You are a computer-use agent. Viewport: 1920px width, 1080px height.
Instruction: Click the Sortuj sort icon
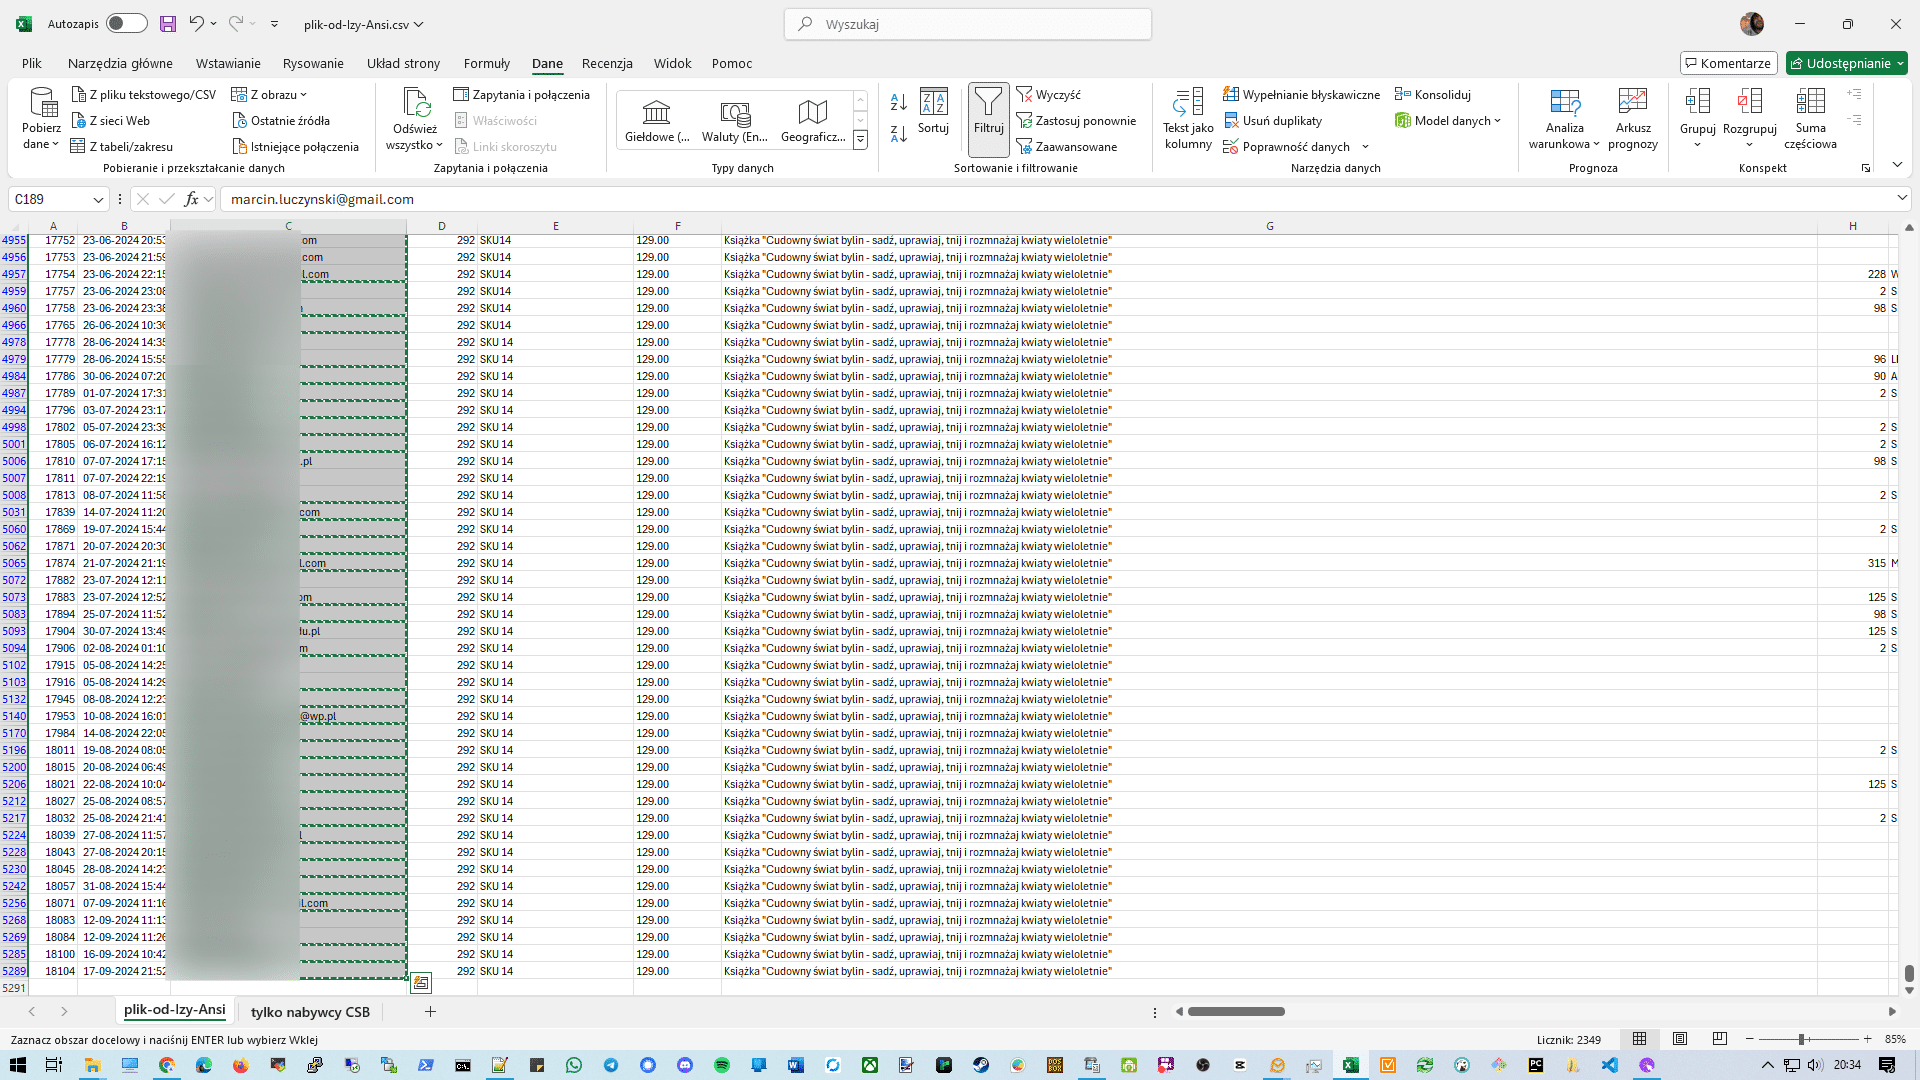pos(933,104)
